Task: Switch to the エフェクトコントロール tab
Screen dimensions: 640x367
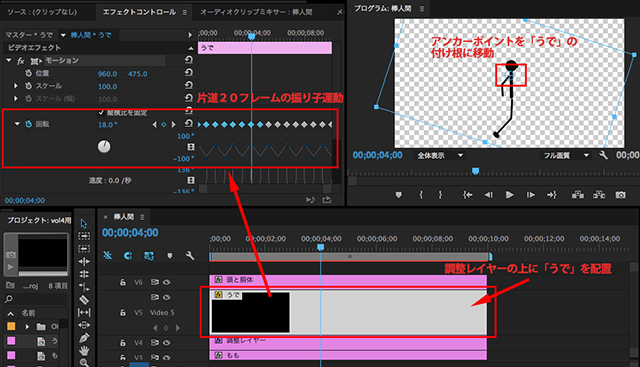Action: click(139, 12)
